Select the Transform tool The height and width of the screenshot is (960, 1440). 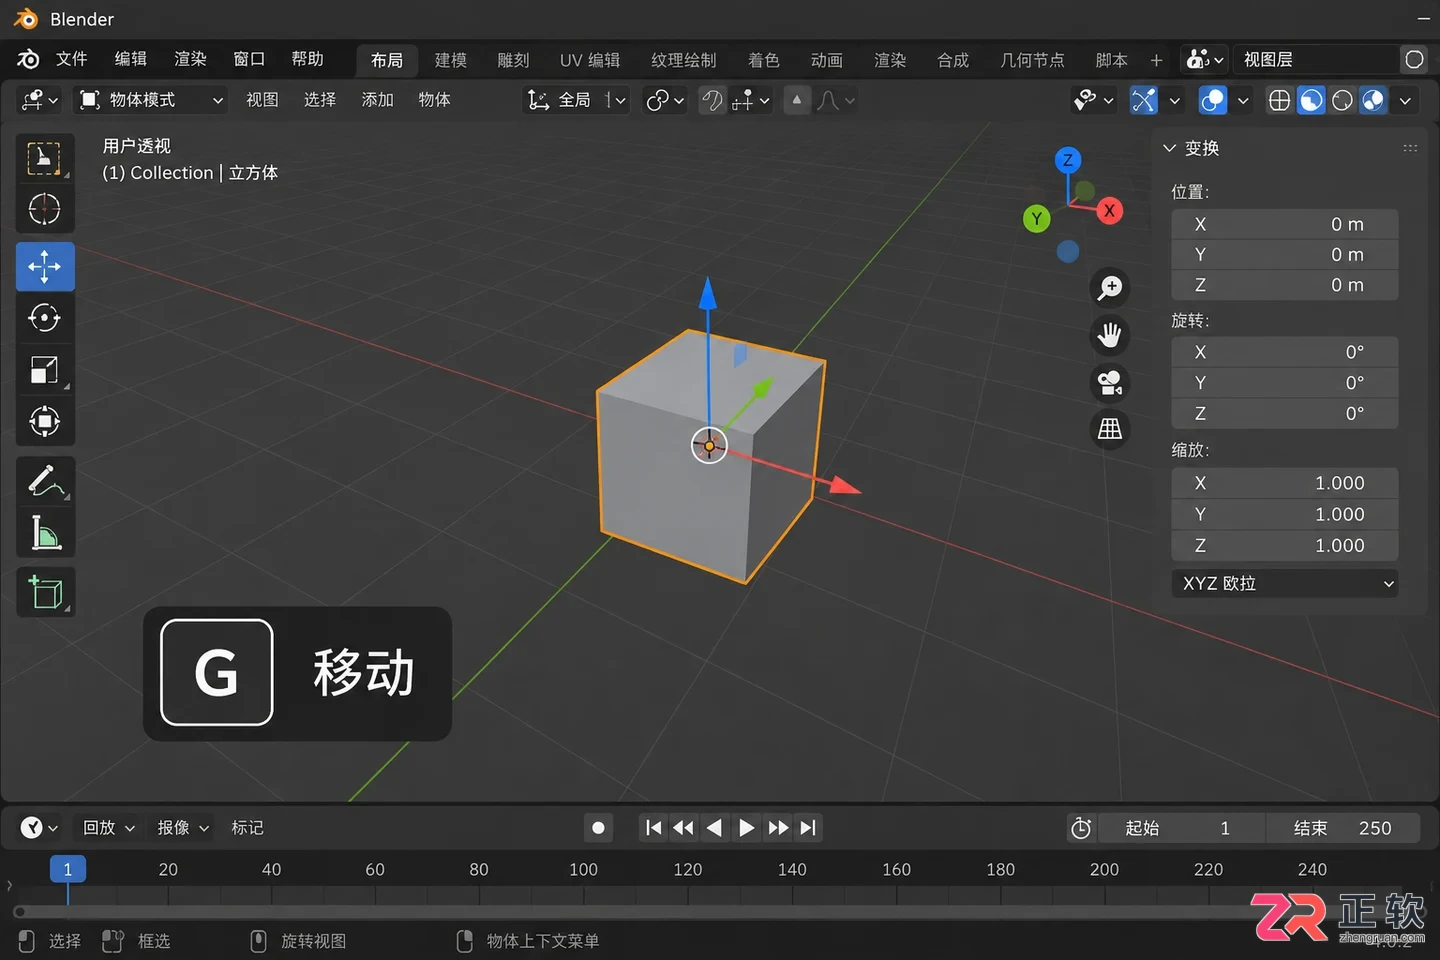coord(45,421)
